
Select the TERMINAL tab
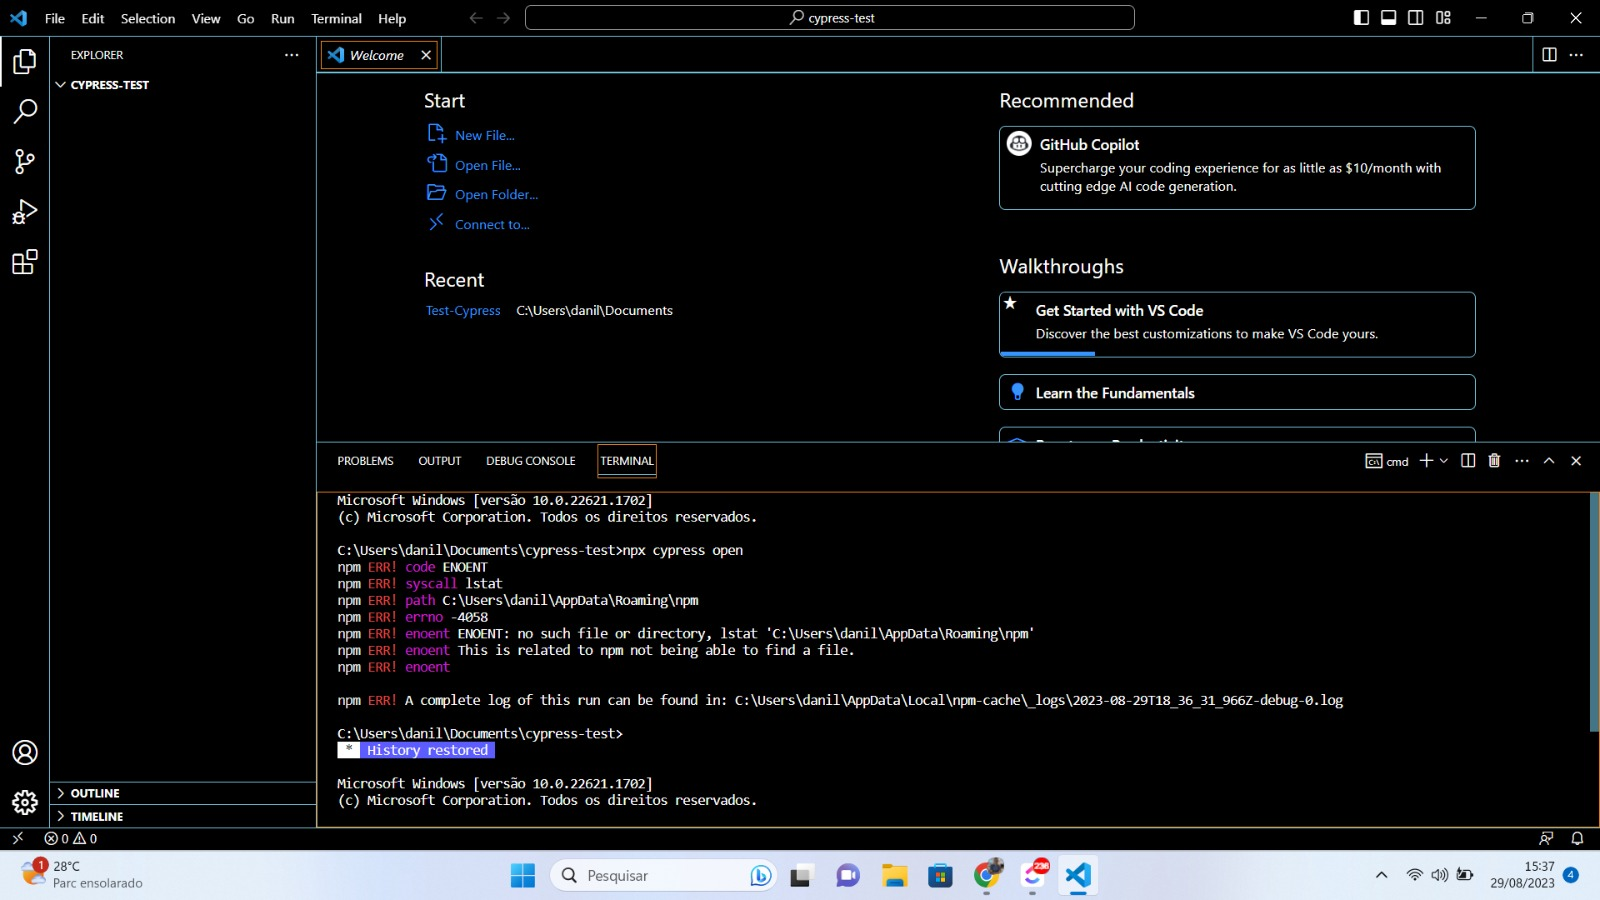tap(627, 461)
